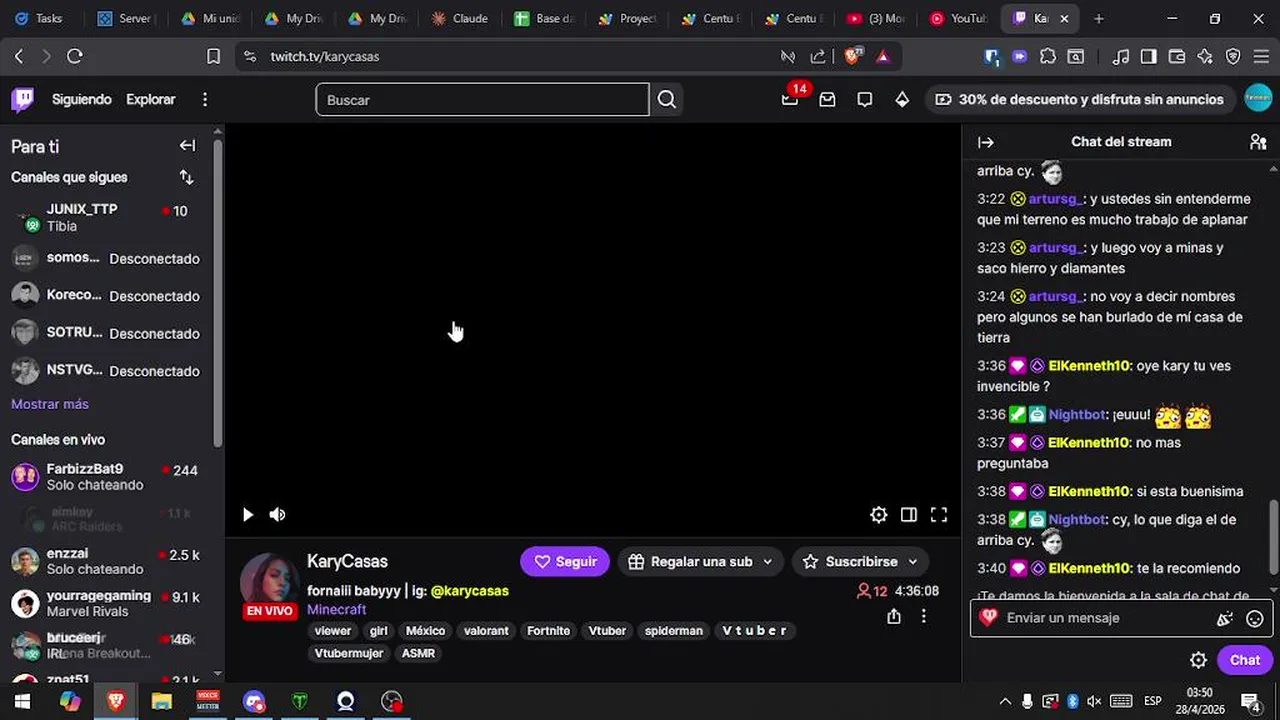Click 30% de descuento offer button
The width and height of the screenshot is (1280, 720).
(x=1080, y=99)
